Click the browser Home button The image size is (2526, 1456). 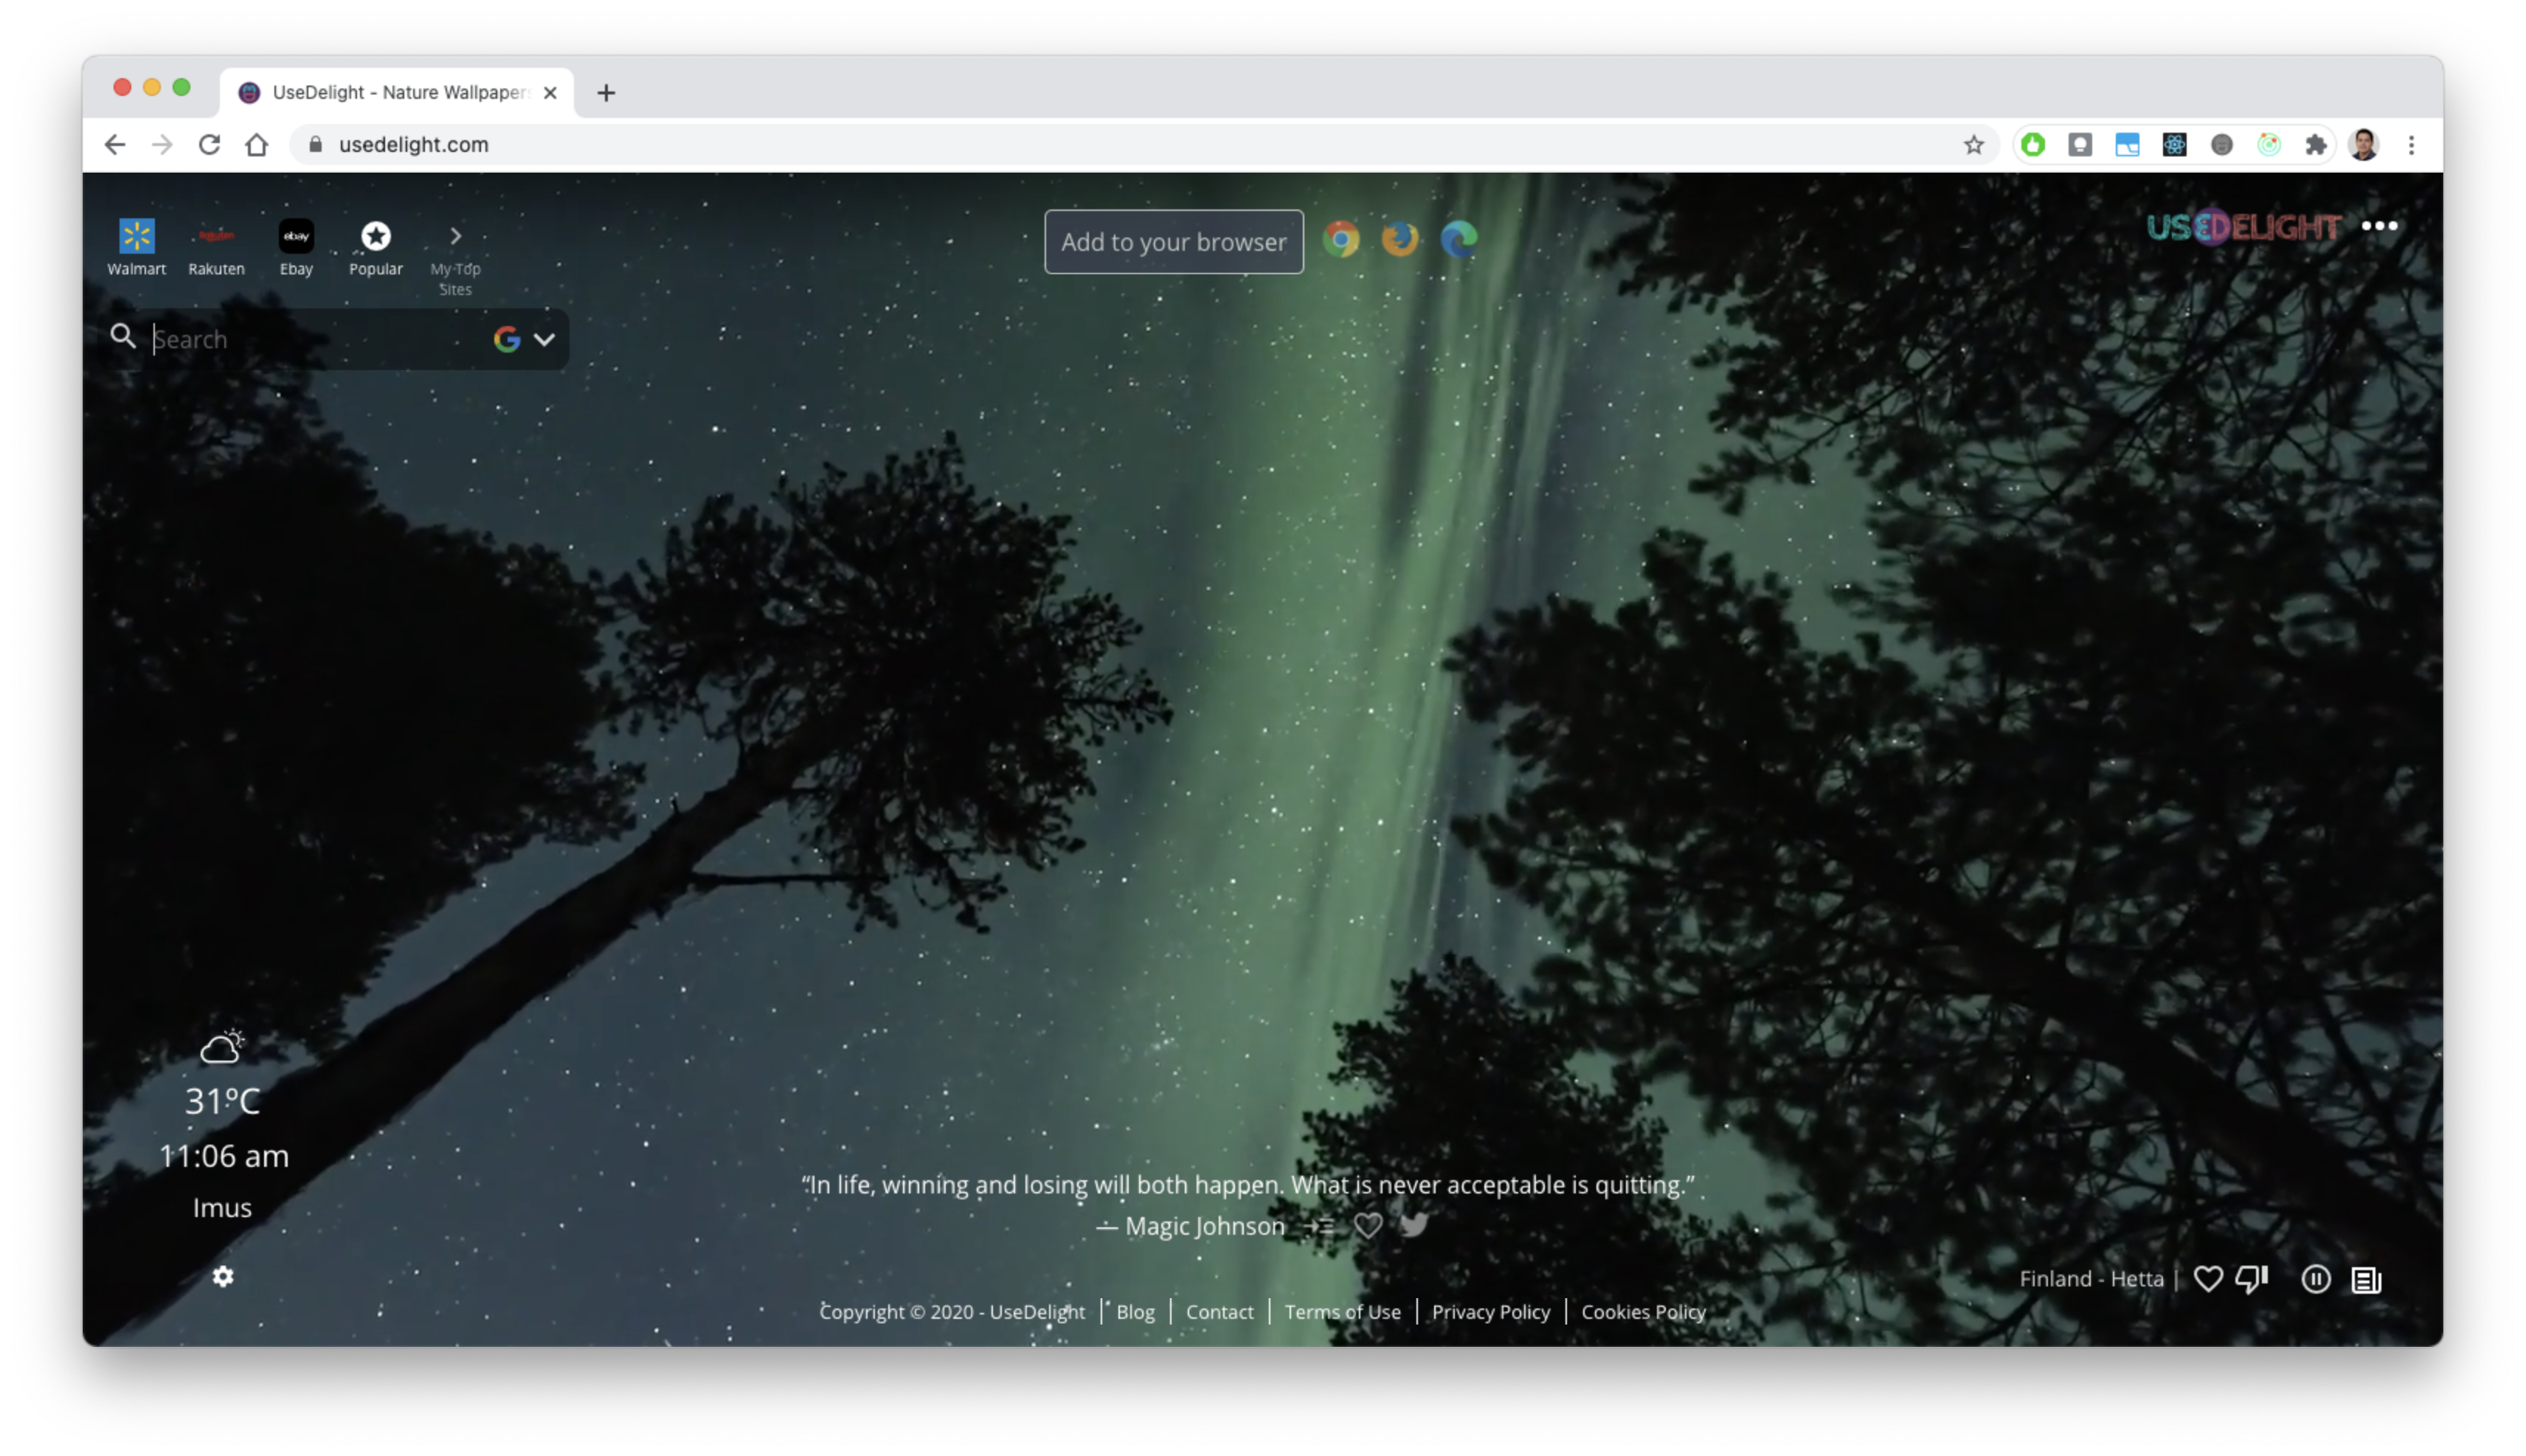coord(256,145)
